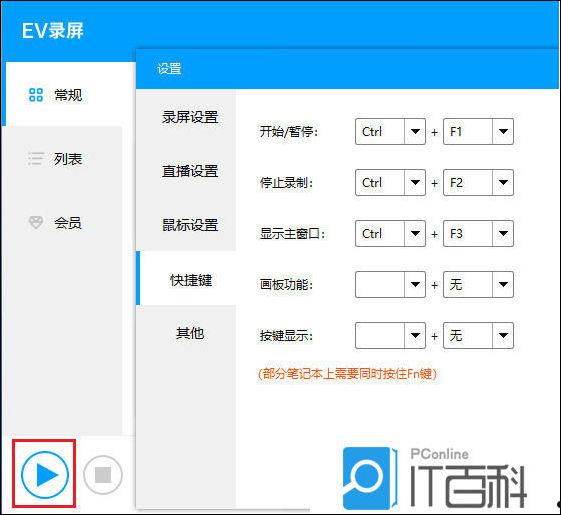Switch to 录屏设置 settings section
561x515 pixels.
click(x=186, y=117)
